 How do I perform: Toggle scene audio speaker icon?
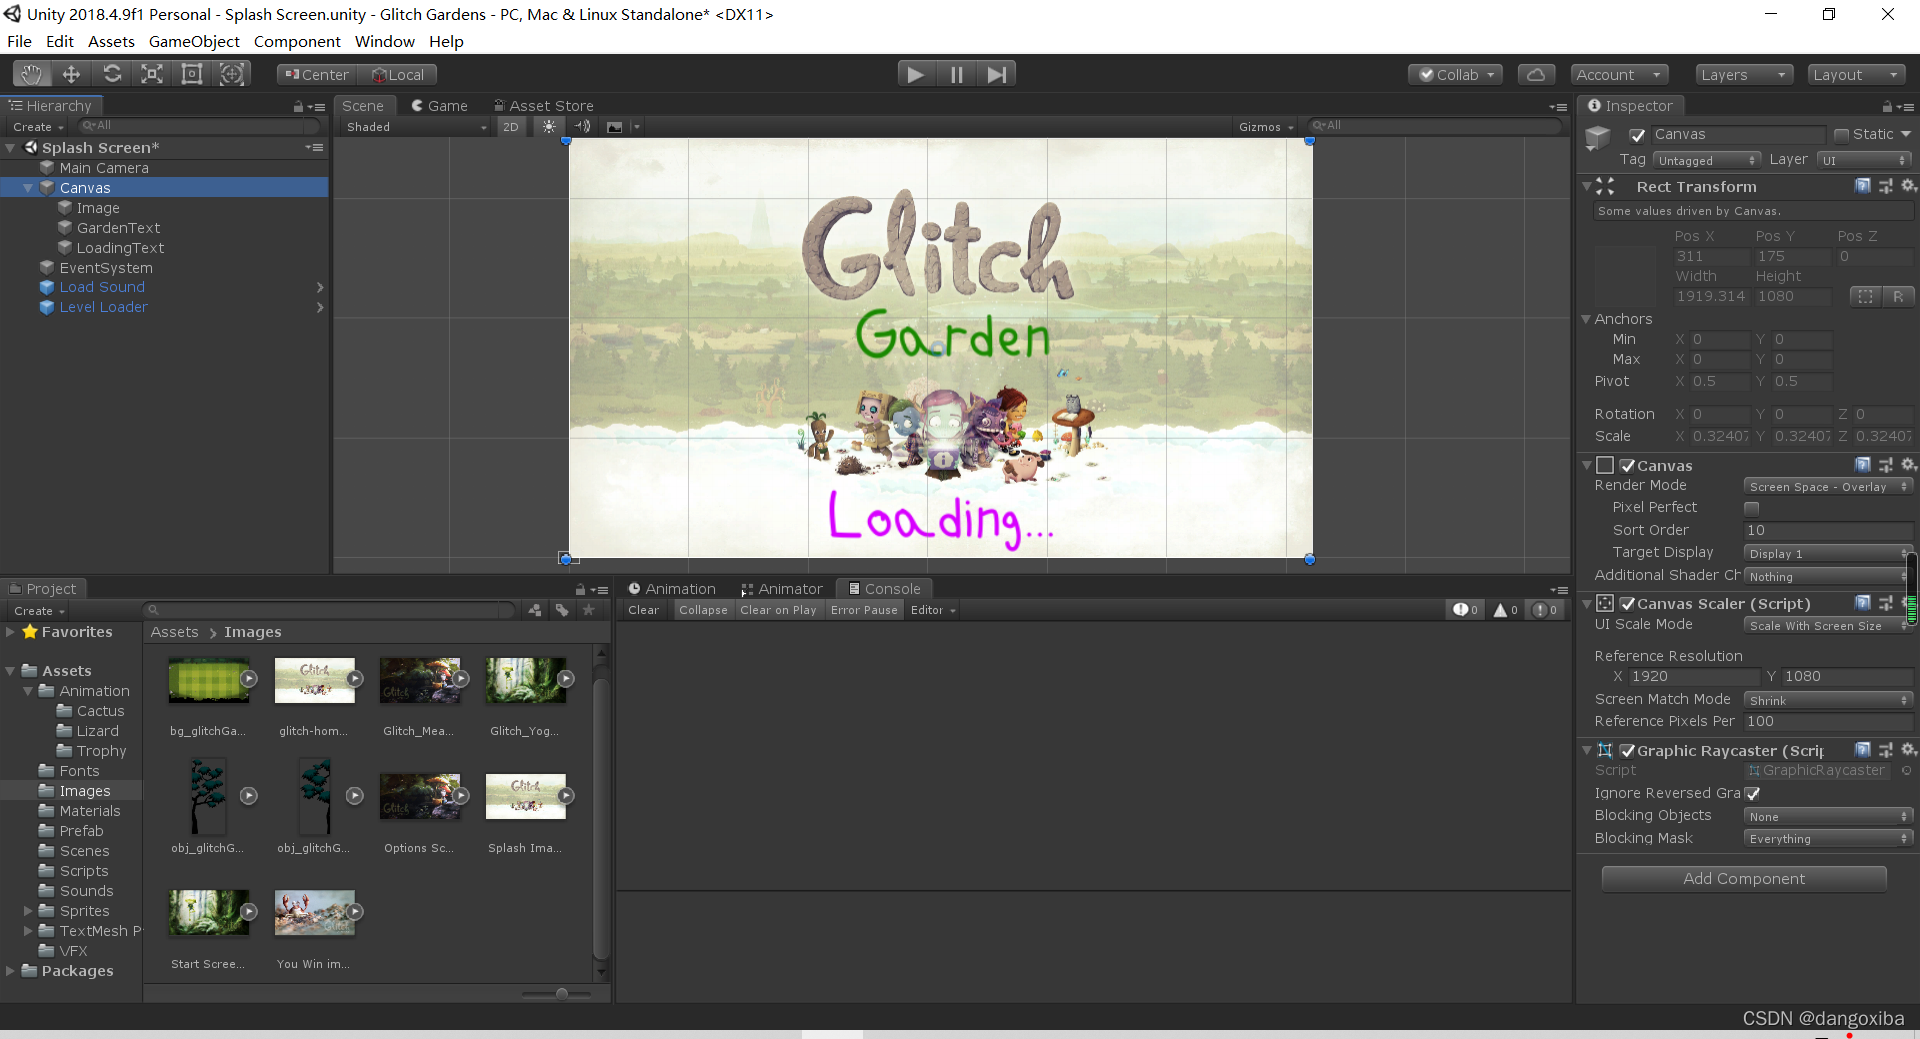pyautogui.click(x=583, y=127)
